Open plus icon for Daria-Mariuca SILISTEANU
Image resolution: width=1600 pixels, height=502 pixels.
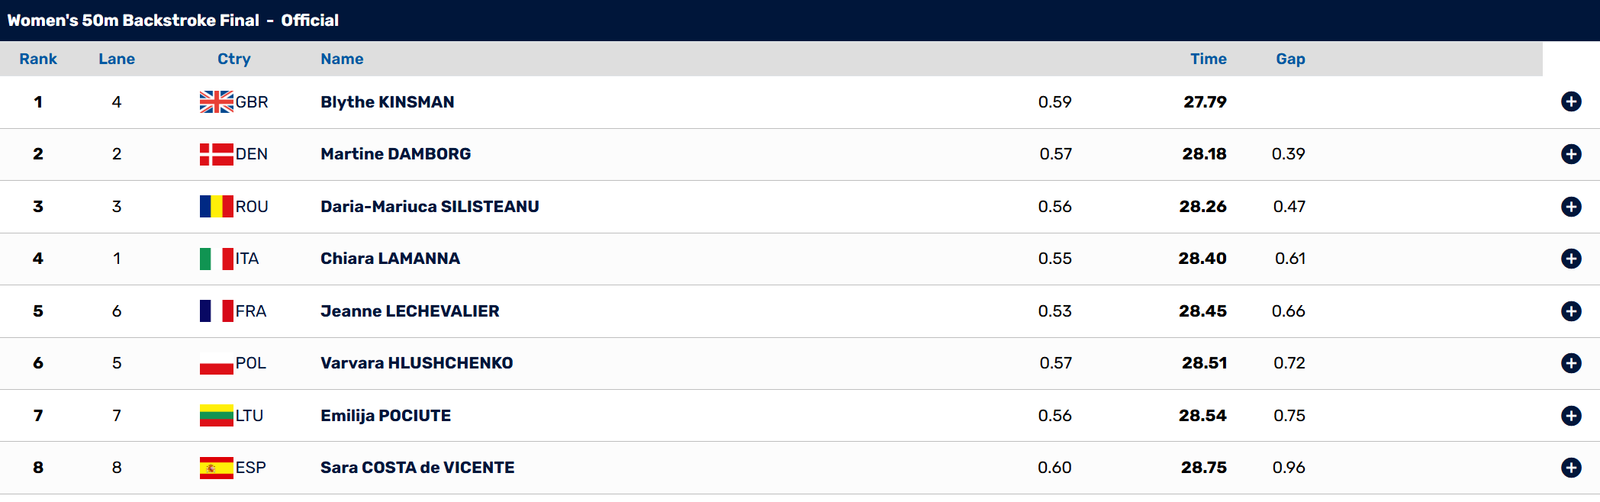tap(1571, 207)
